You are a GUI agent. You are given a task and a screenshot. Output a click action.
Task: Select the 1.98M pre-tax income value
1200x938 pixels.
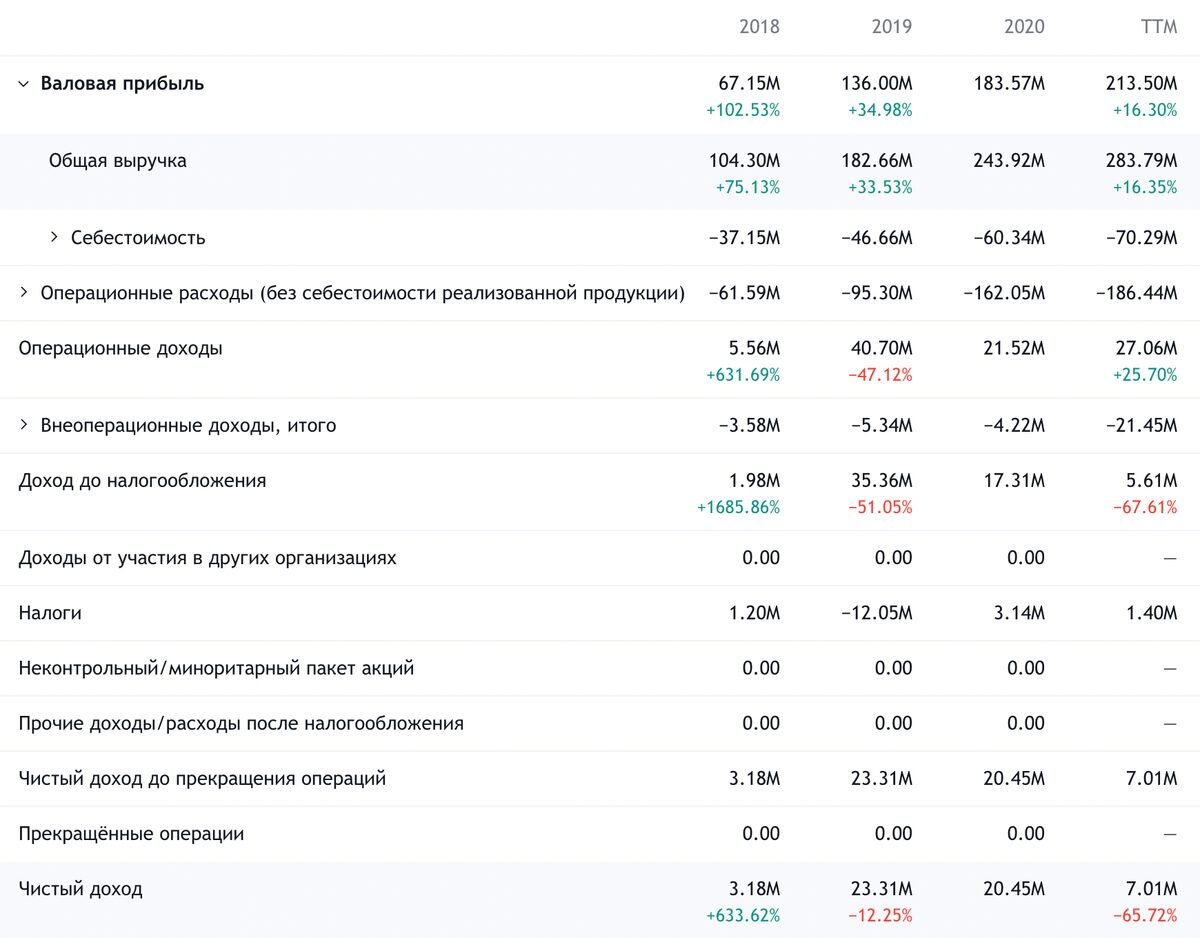[x=754, y=481]
